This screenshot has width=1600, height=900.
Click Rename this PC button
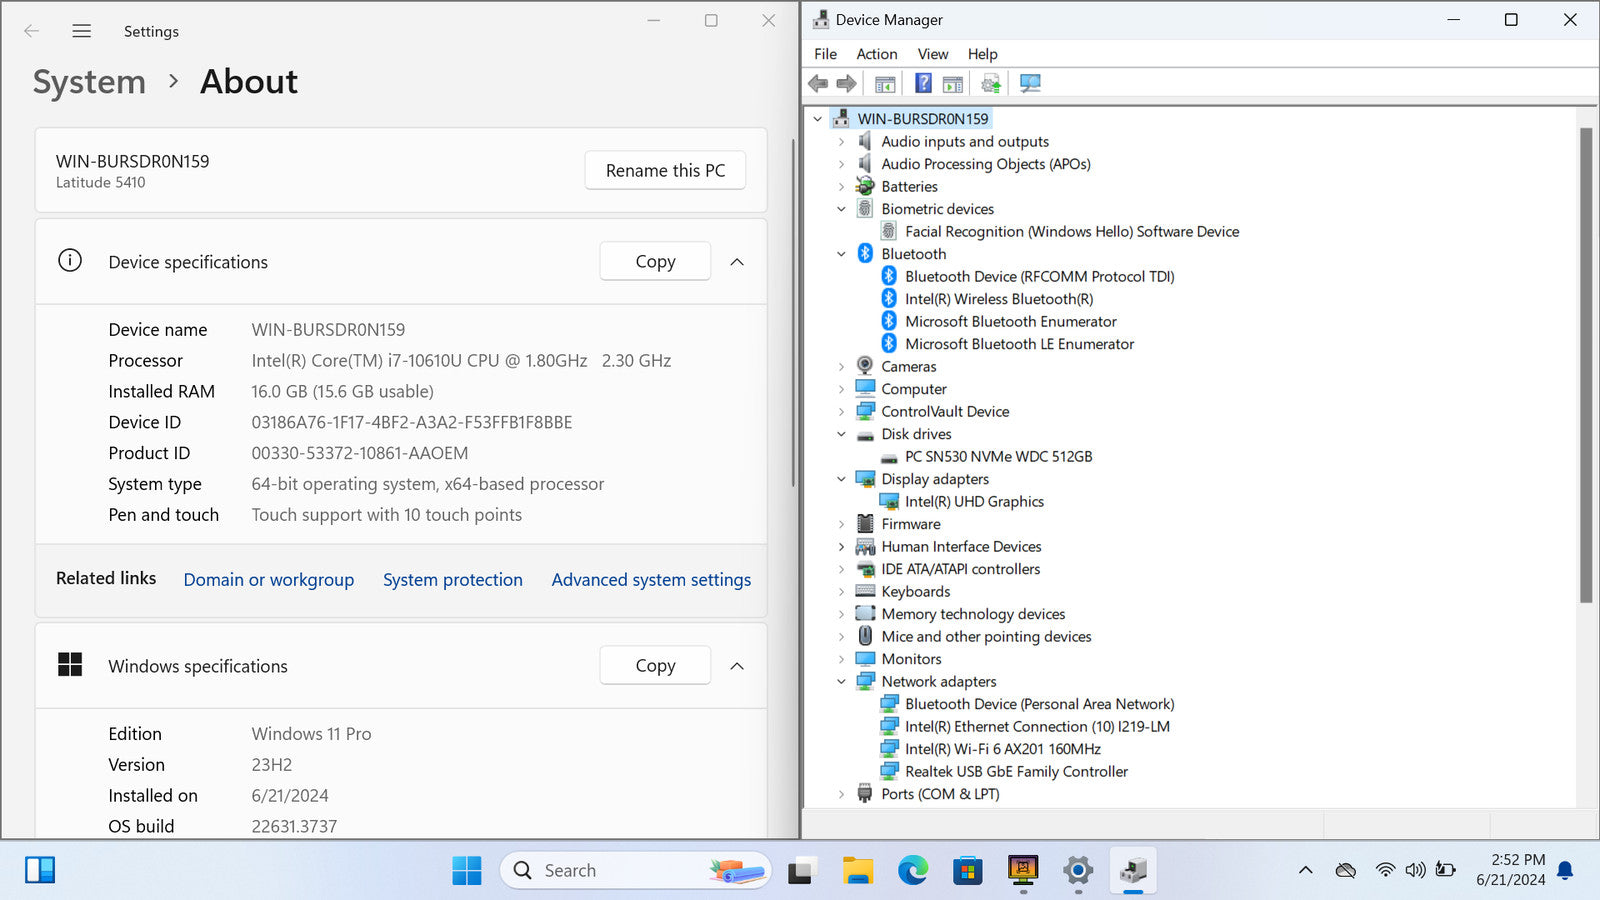(x=665, y=170)
